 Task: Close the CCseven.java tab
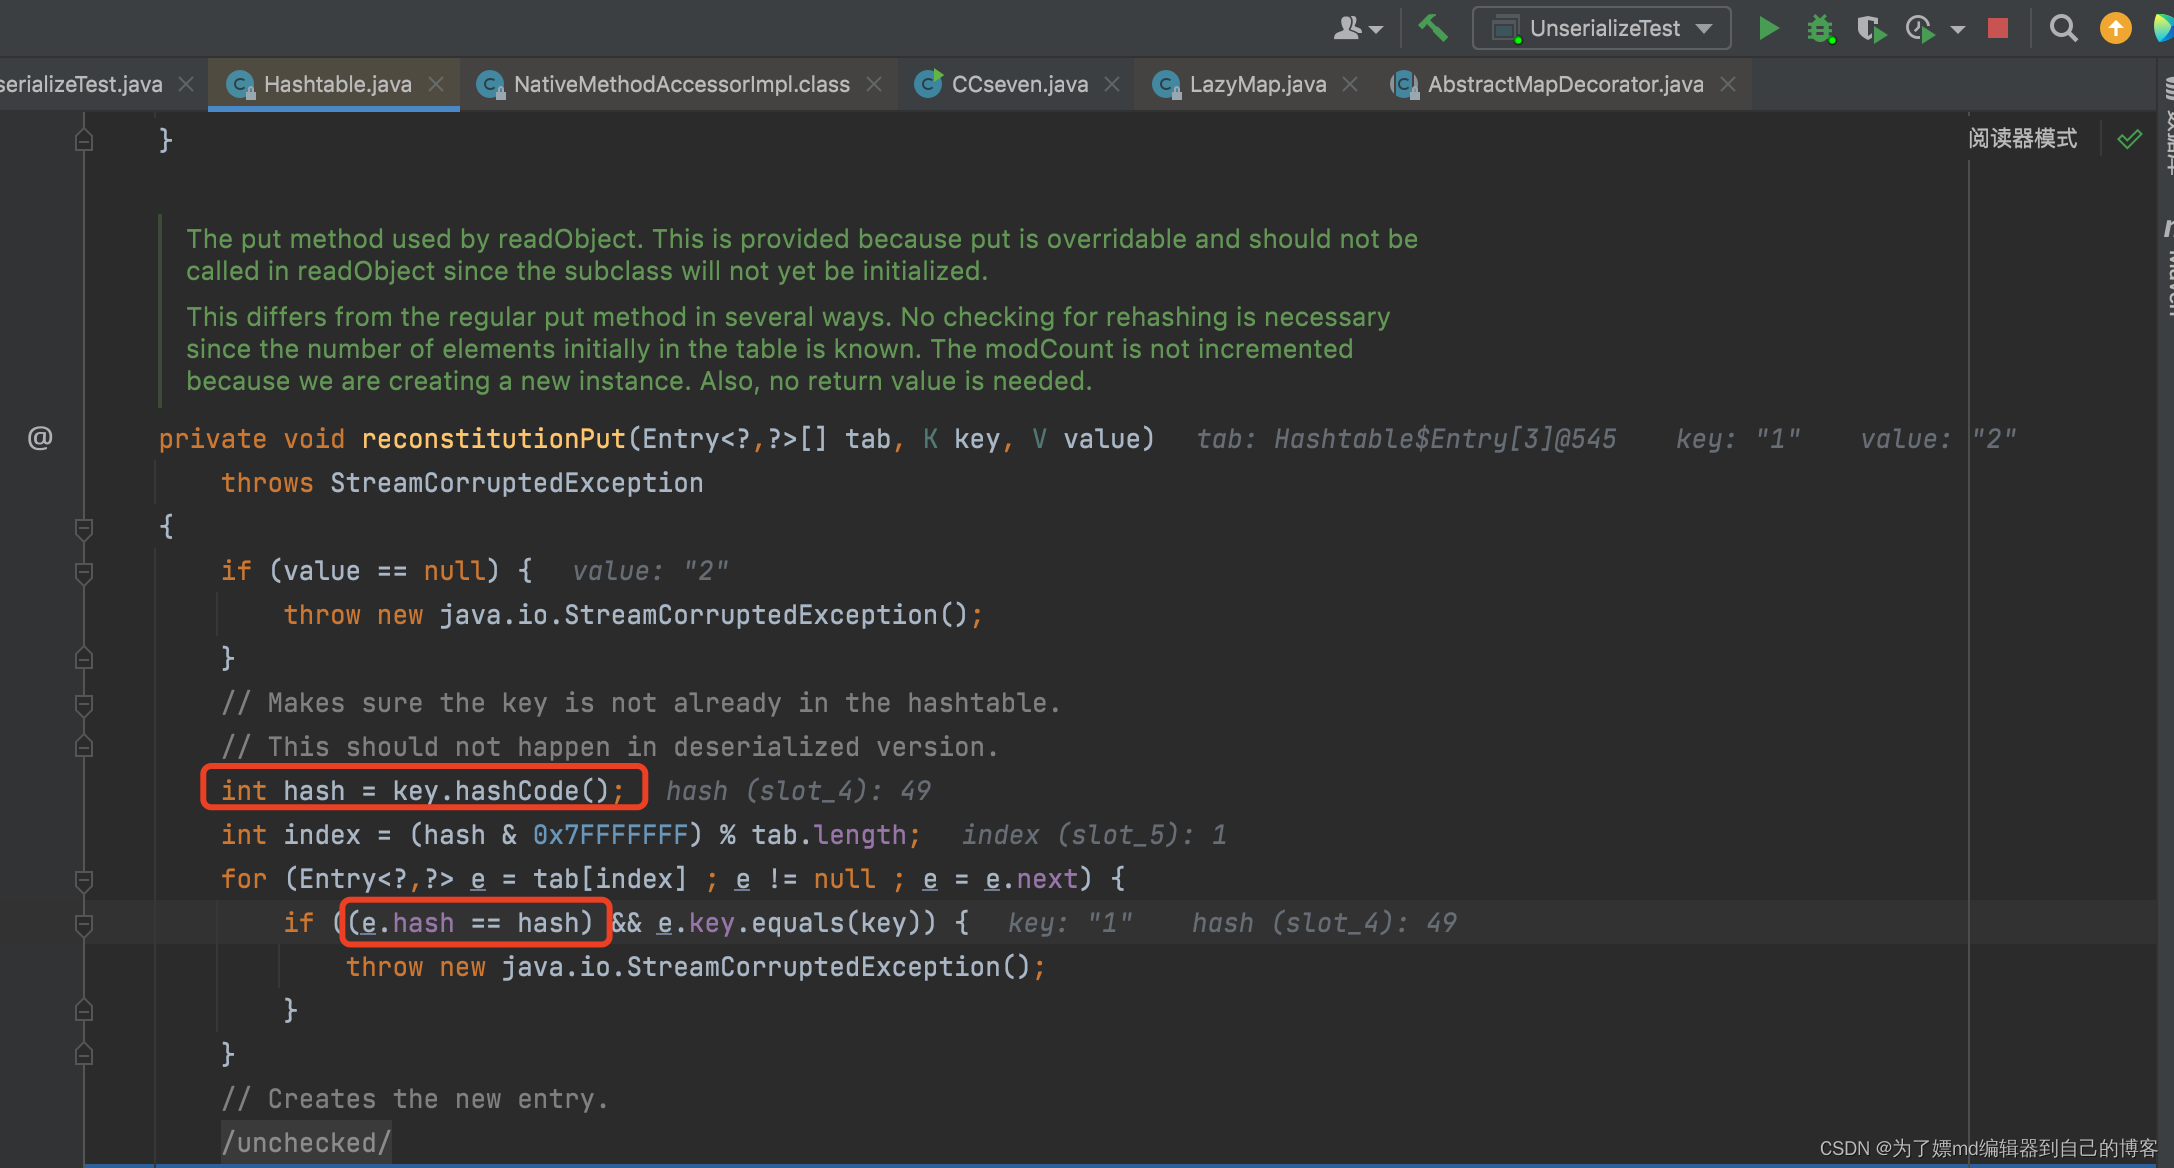pyautogui.click(x=1112, y=85)
